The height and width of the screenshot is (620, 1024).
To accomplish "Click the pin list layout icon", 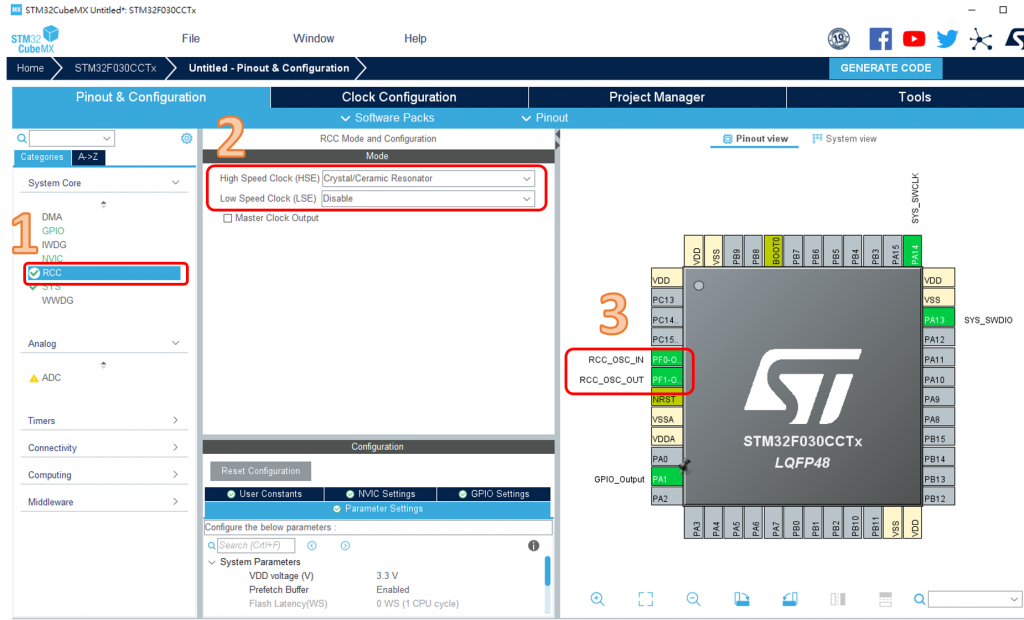I will [x=886, y=599].
